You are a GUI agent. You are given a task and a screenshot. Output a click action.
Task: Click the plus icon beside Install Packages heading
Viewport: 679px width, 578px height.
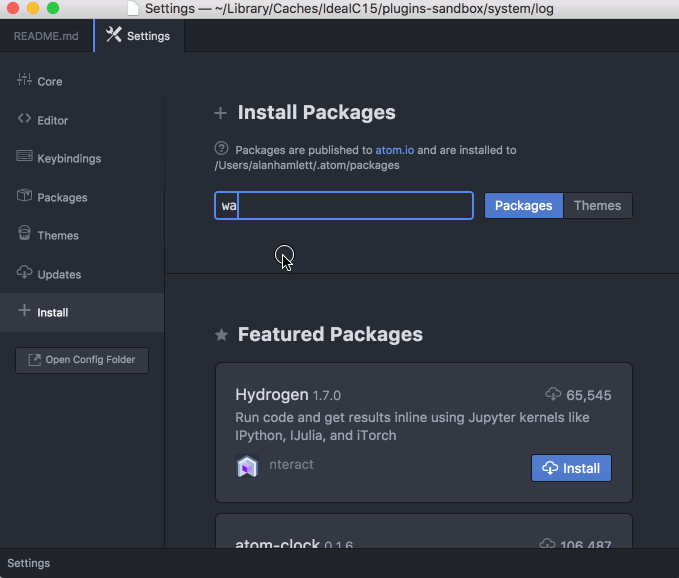click(220, 113)
